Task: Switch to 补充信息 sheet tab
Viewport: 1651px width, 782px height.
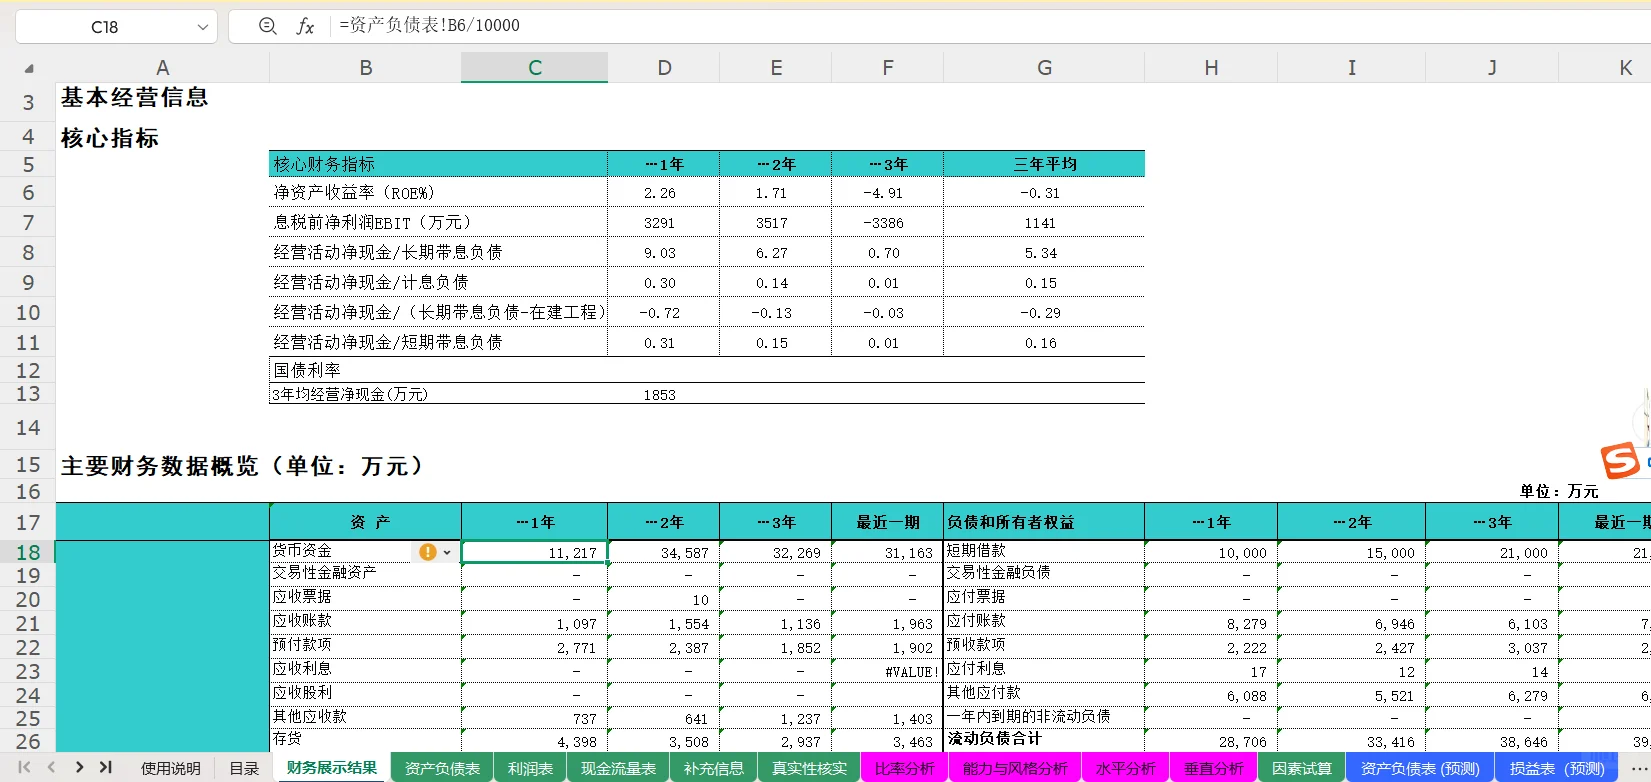Action: pyautogui.click(x=713, y=768)
